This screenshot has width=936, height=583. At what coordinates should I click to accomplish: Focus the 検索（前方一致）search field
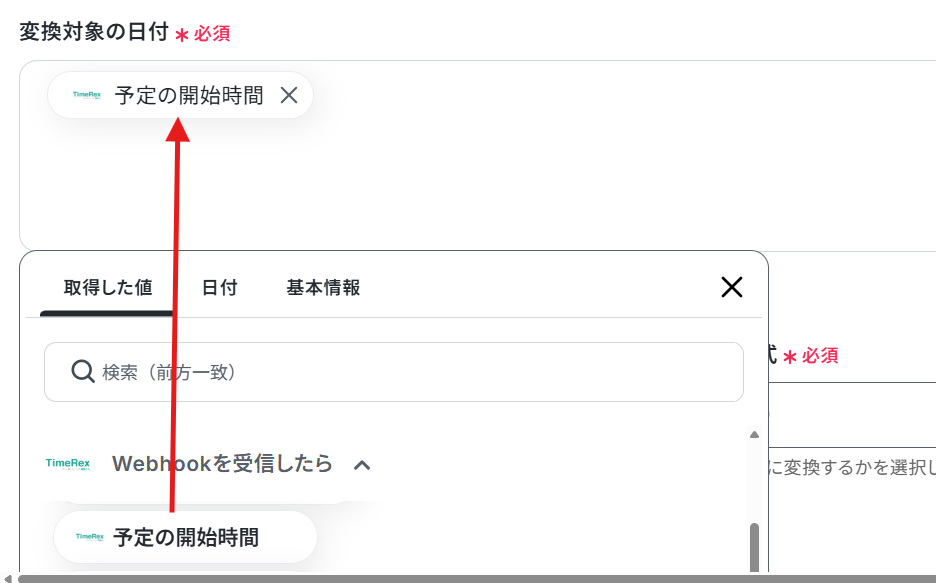(x=394, y=372)
